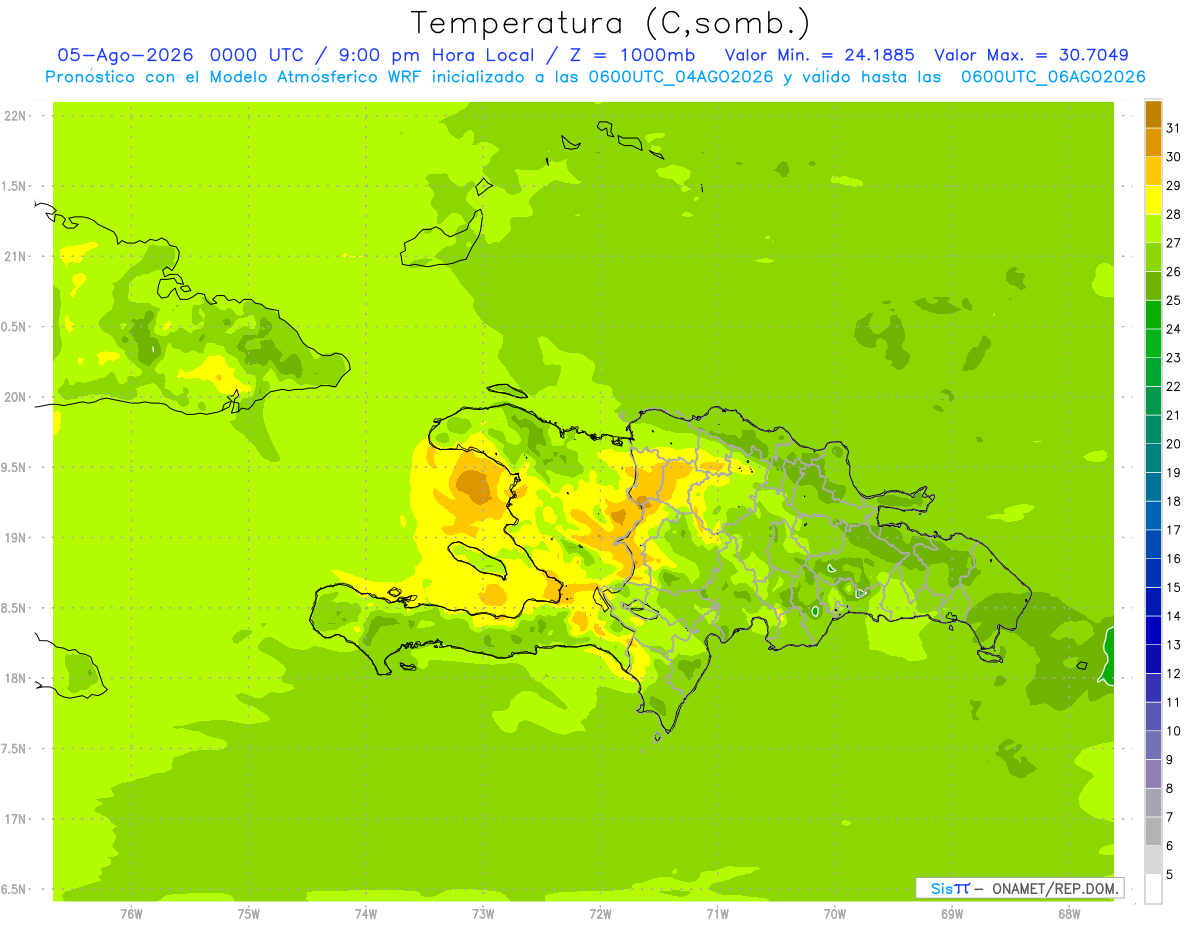Click the gray legend swatch between 6 and 7
Screen dimensions: 1200x927
pos(1153,831)
